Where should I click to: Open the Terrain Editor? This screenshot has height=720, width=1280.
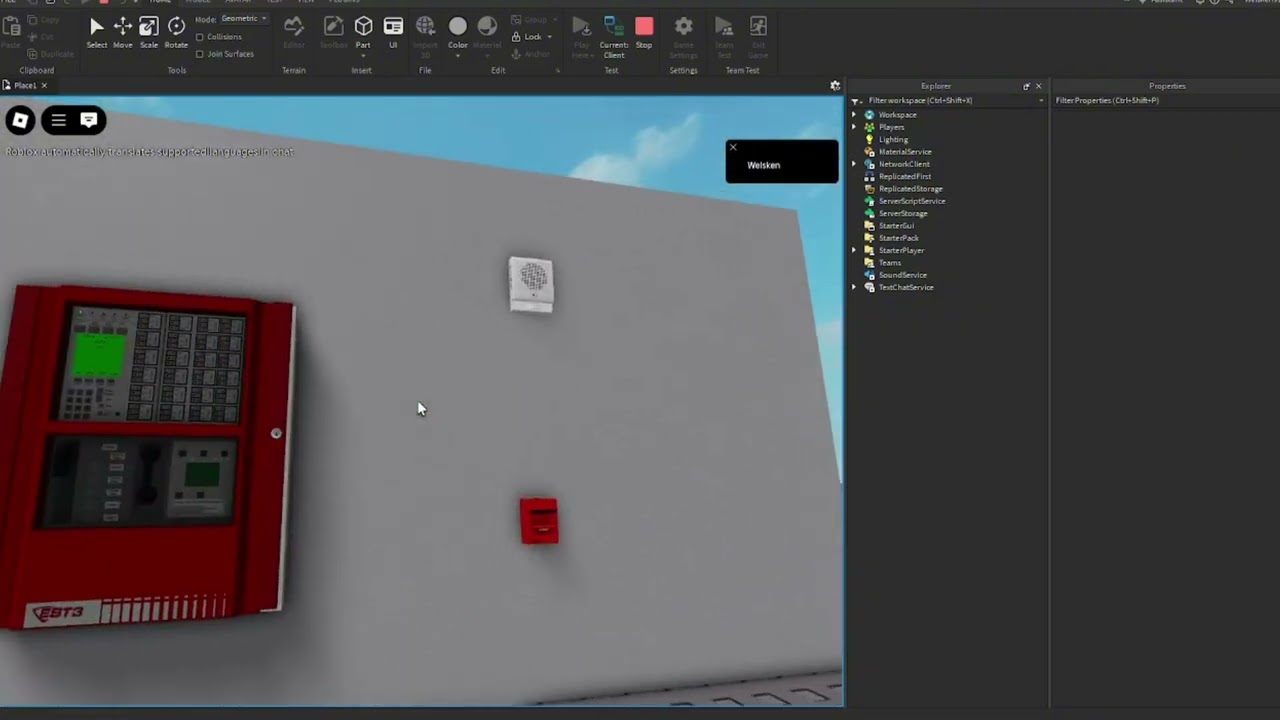294,32
